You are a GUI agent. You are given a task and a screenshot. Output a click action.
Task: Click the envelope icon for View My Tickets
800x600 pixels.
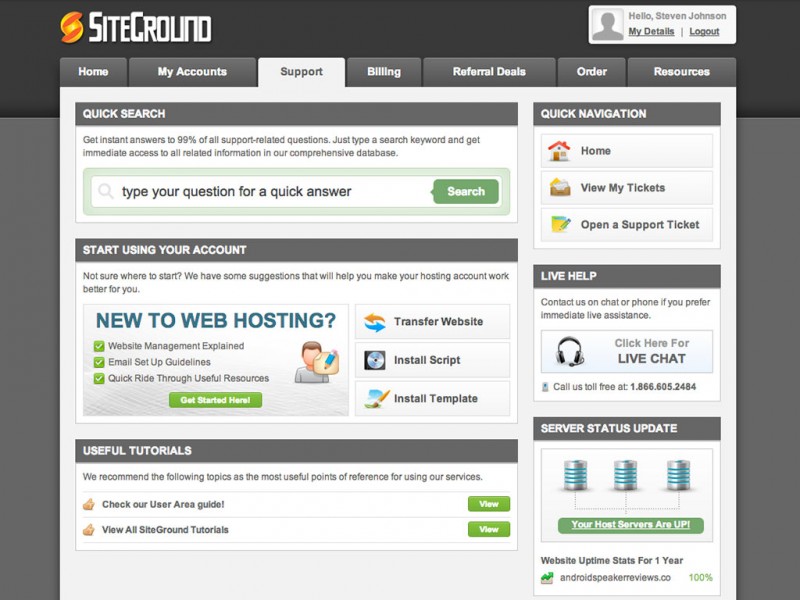pos(560,187)
